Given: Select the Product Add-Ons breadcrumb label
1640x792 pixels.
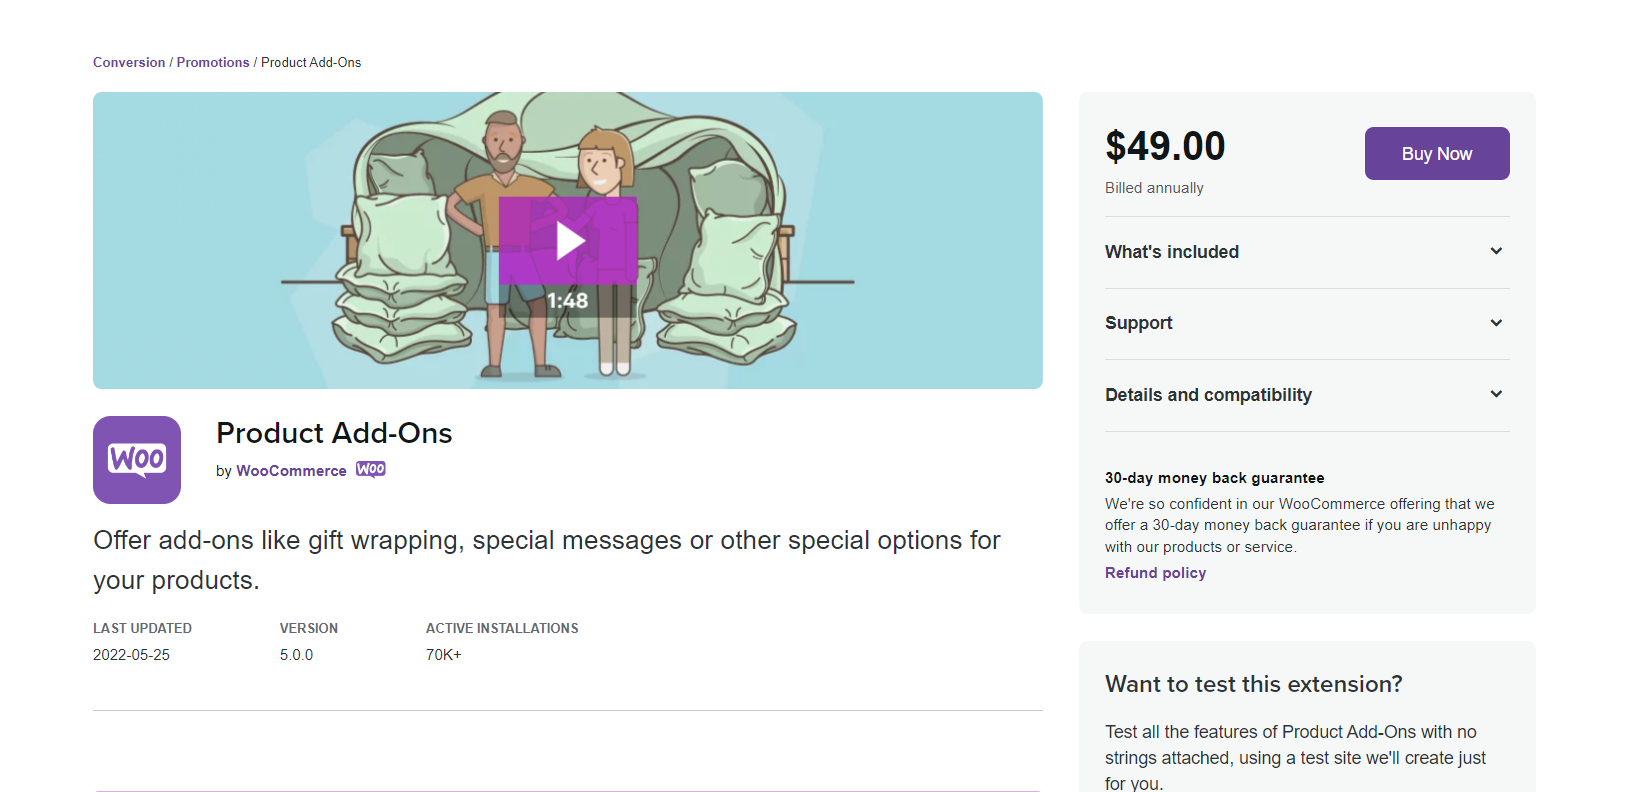Looking at the screenshot, I should [311, 62].
